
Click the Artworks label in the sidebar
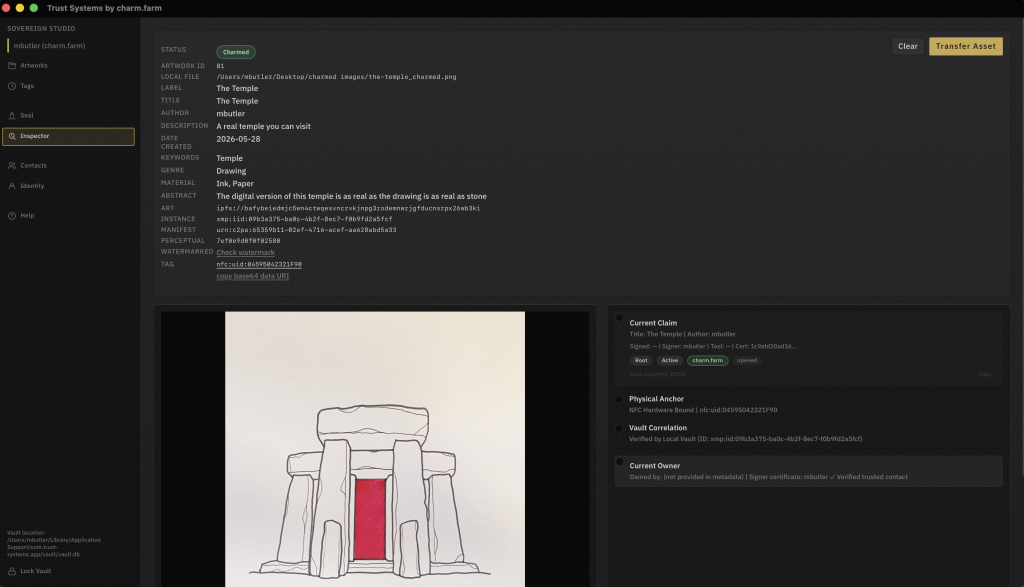(33, 65)
